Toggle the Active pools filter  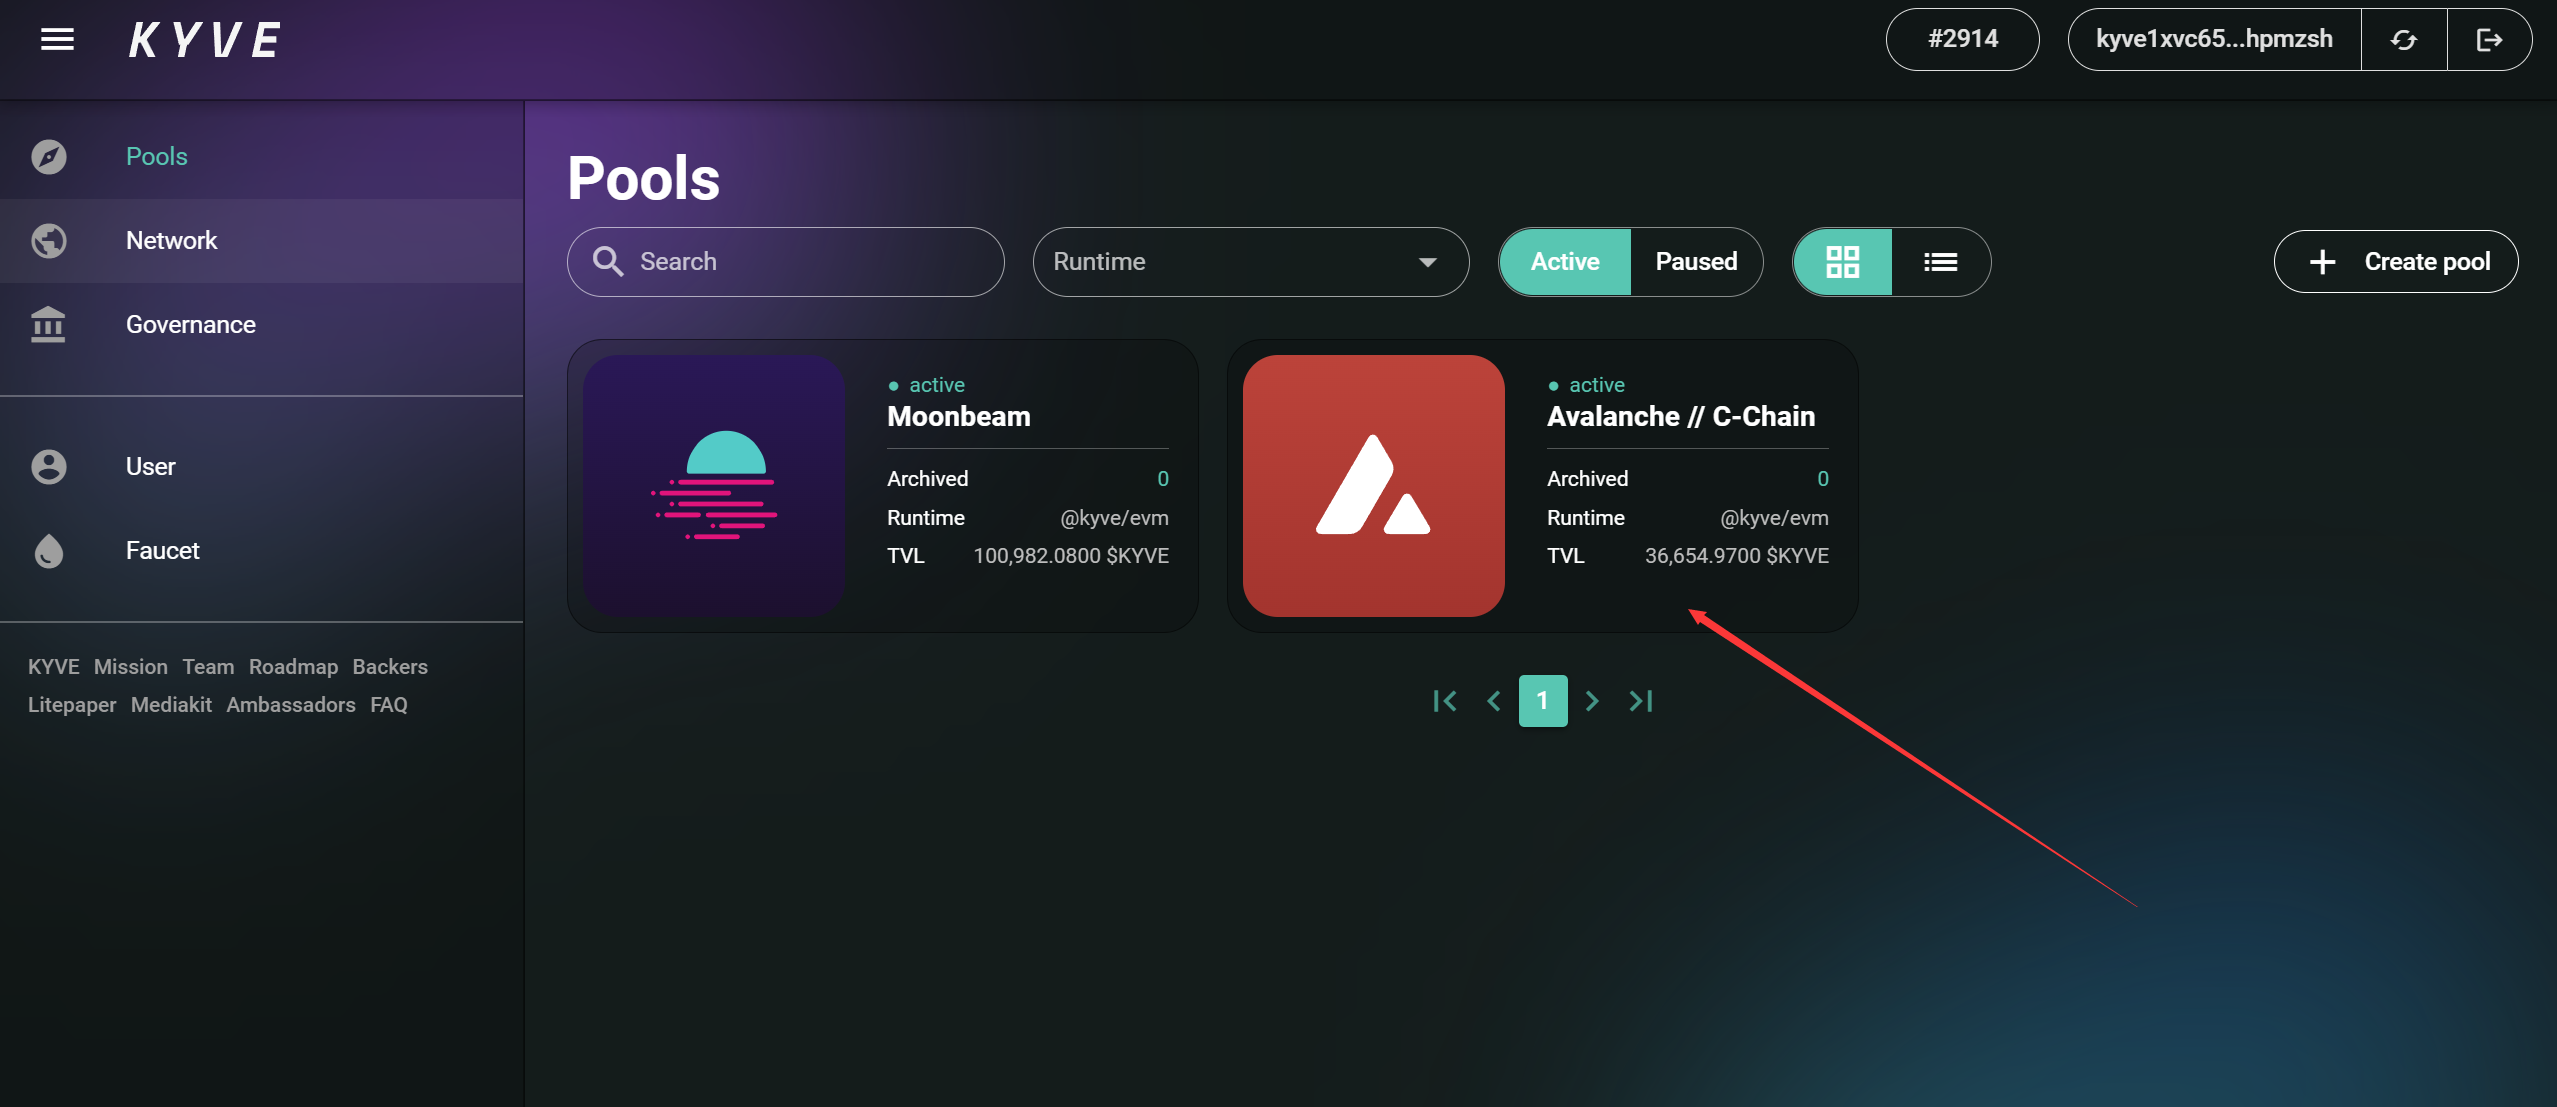tap(1565, 262)
